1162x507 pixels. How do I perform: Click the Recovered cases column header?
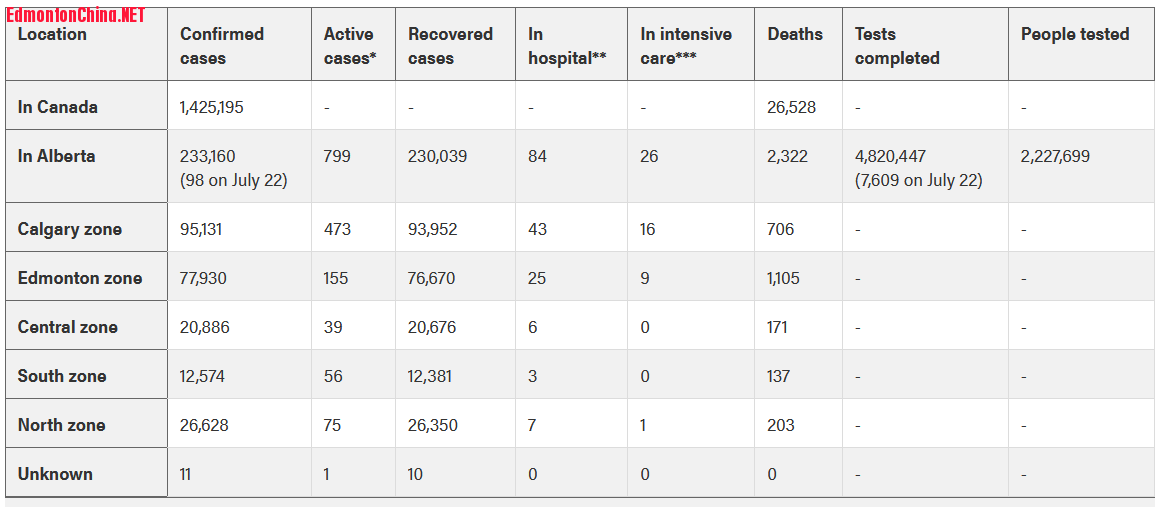click(450, 46)
